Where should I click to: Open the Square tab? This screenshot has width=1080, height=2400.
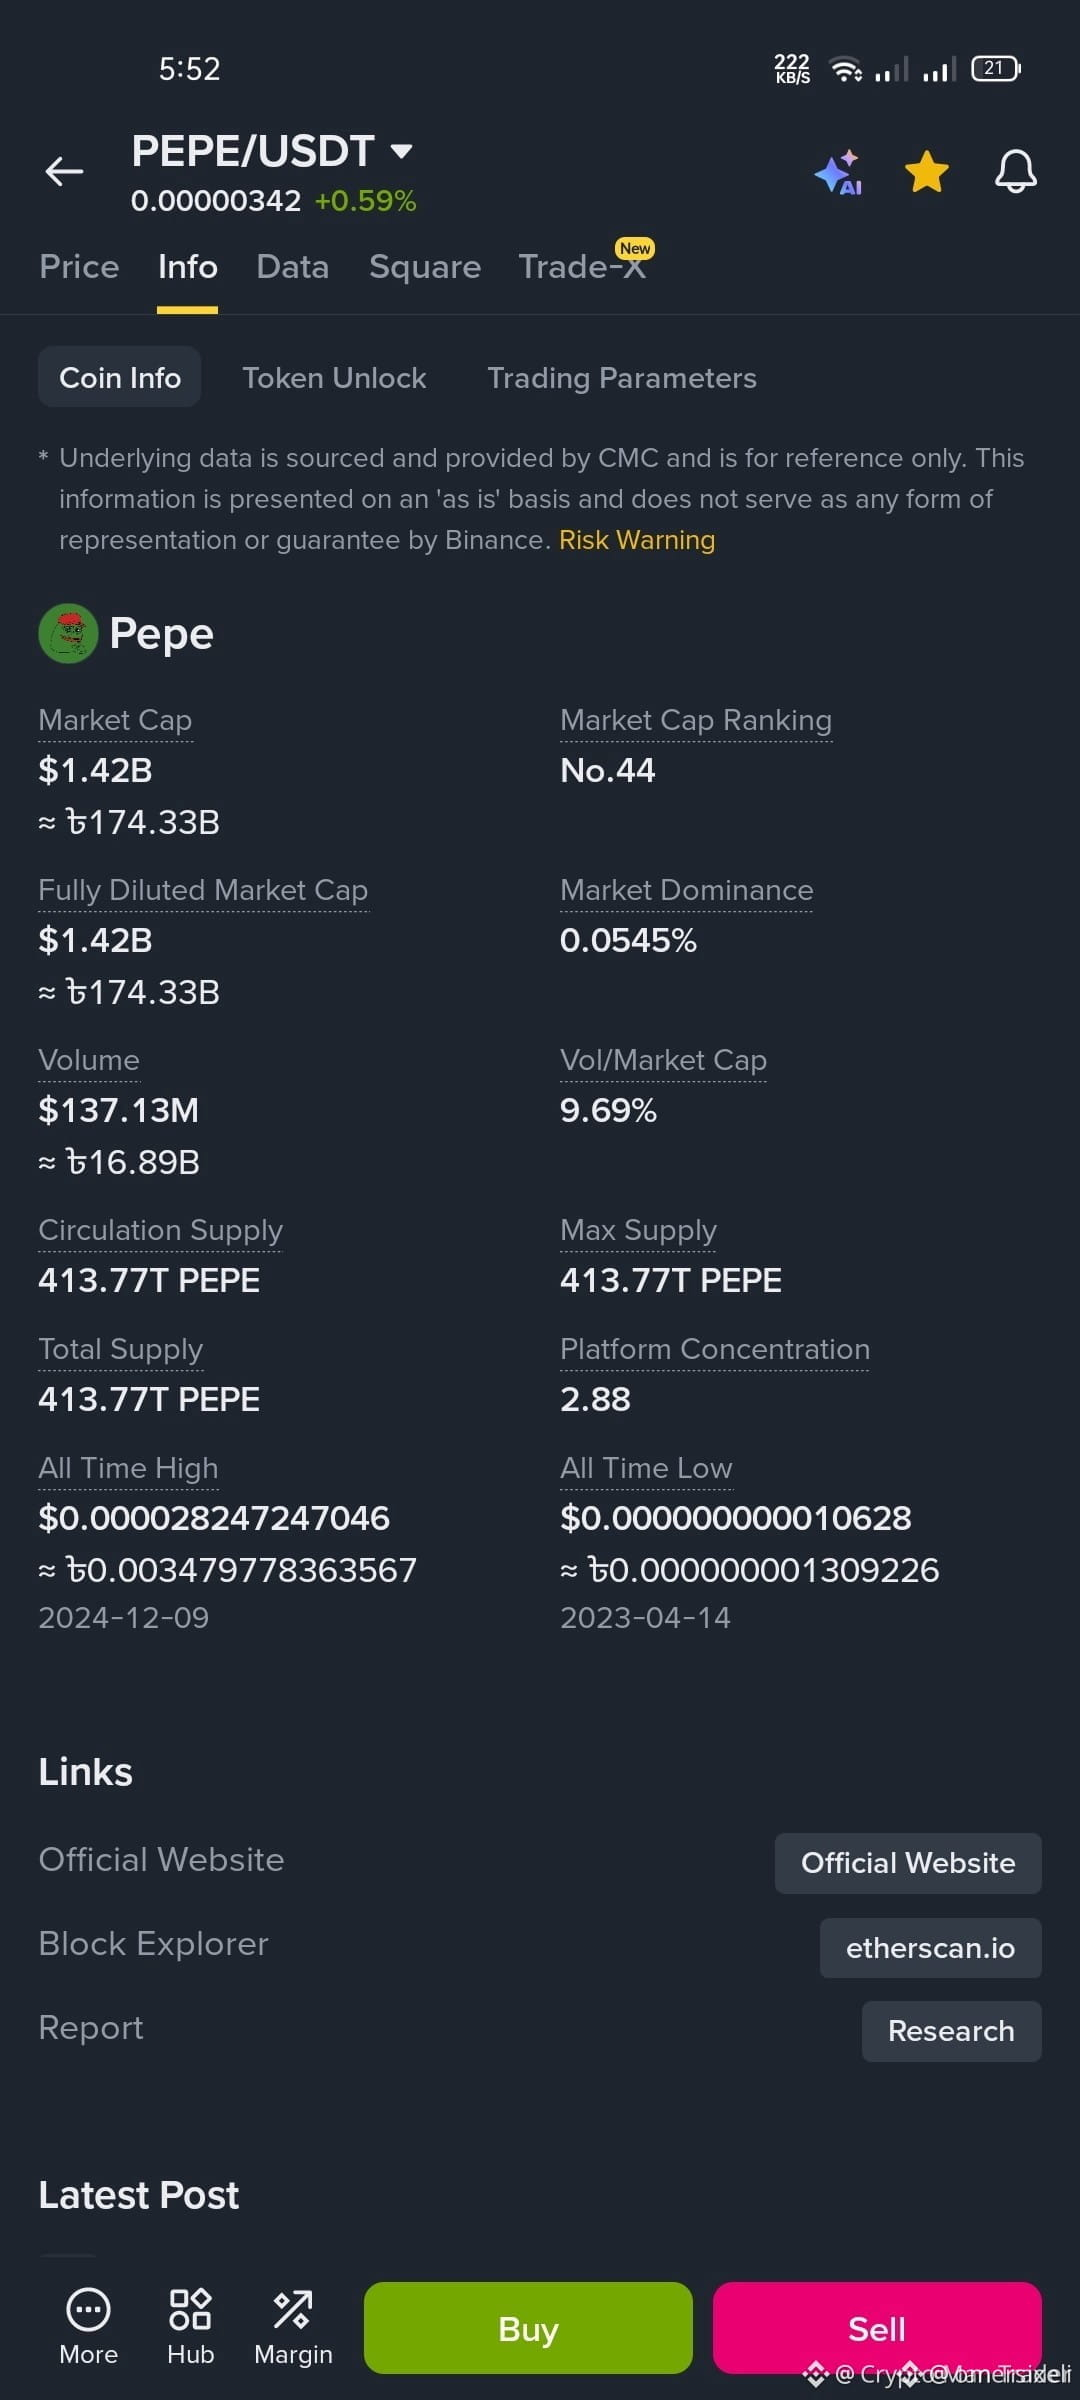tap(425, 267)
